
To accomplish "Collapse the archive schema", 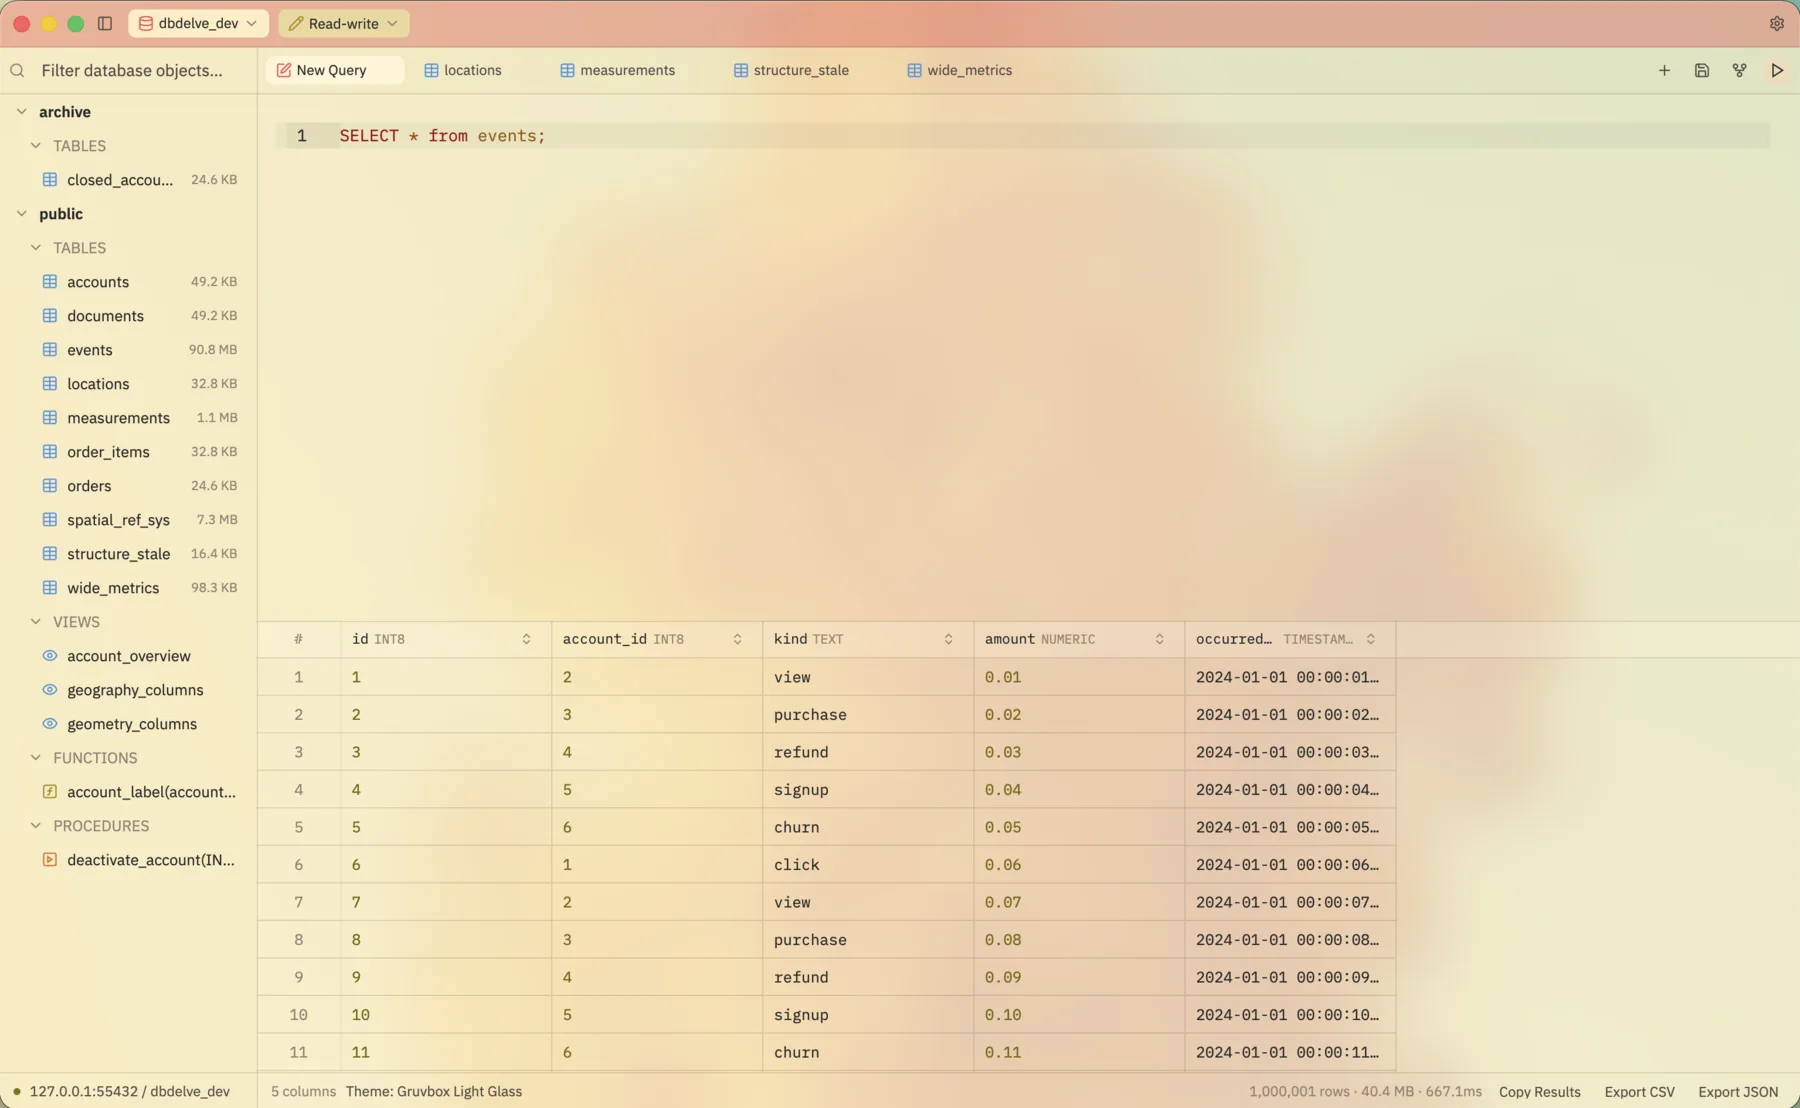I will (x=22, y=112).
